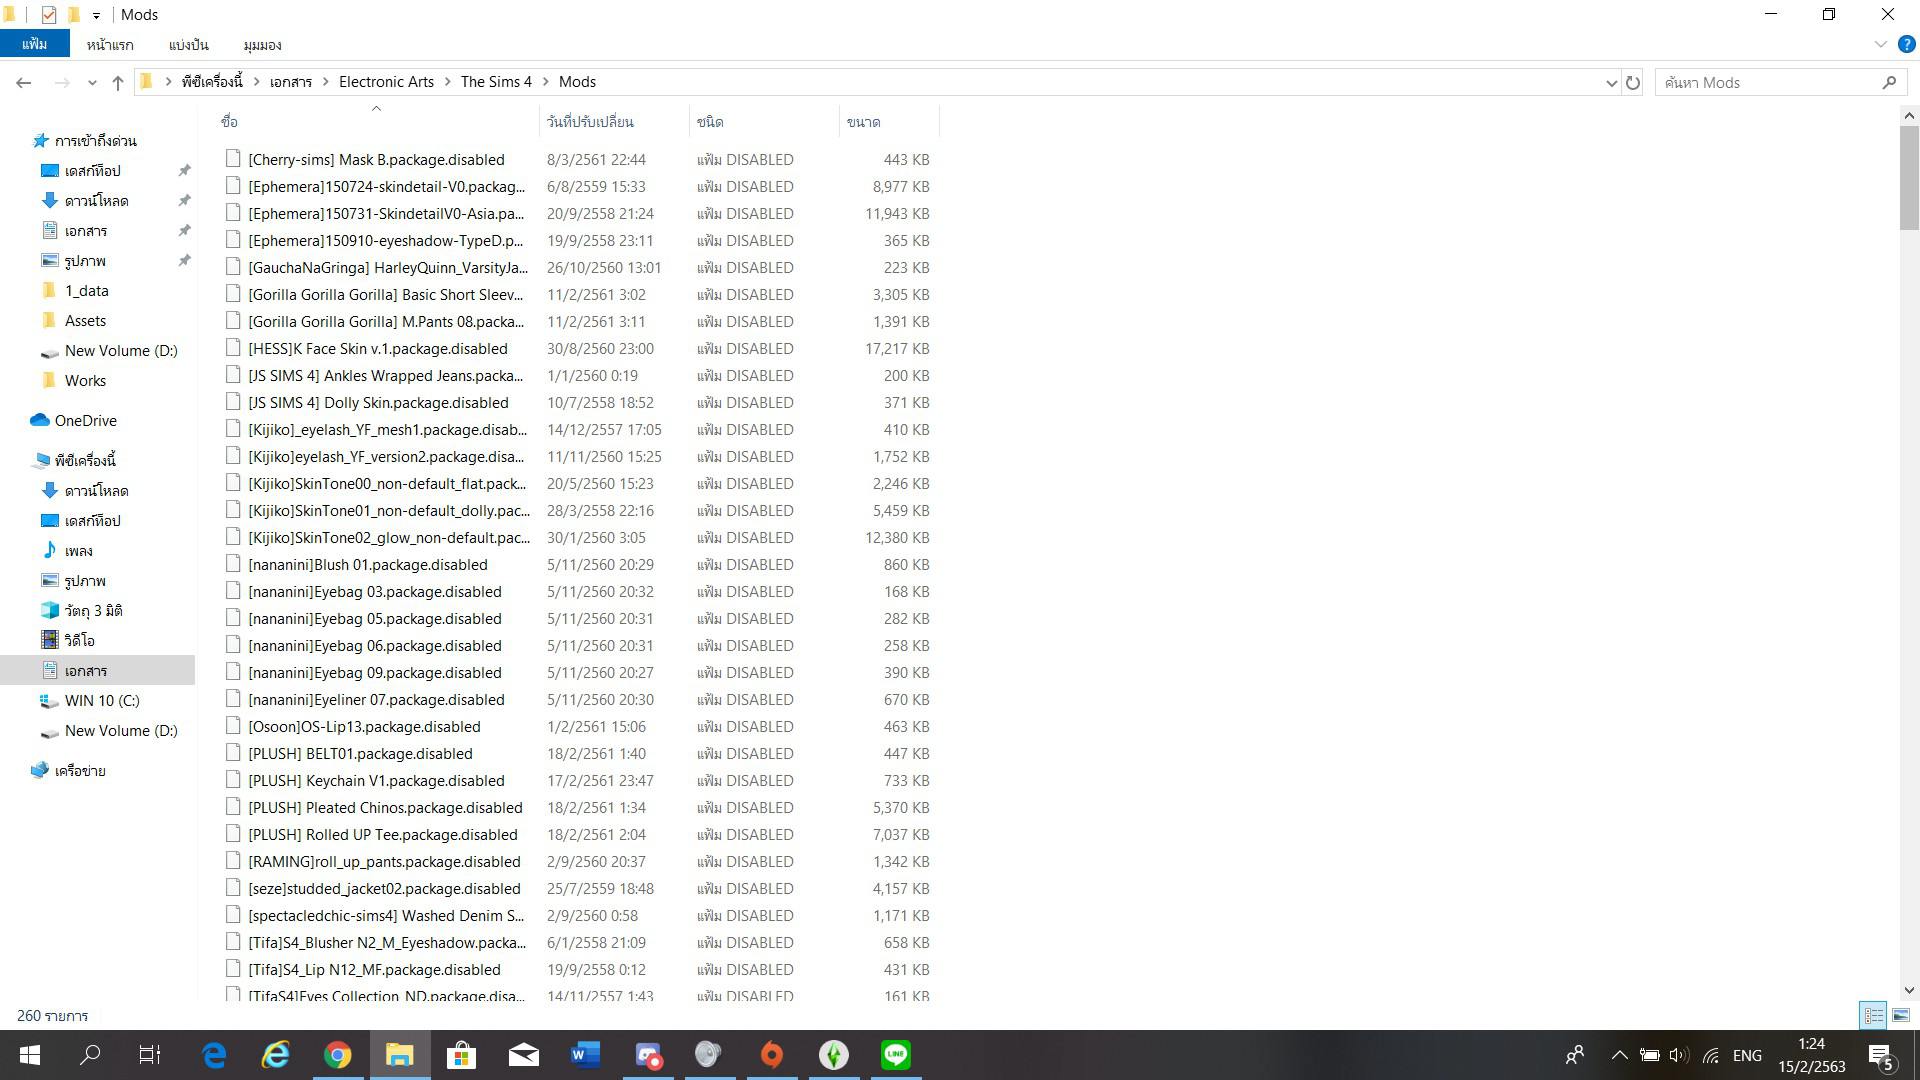Click the vertical scrollbar thumb in file list
Viewport: 1920px width, 1080px height.
coord(1909,178)
